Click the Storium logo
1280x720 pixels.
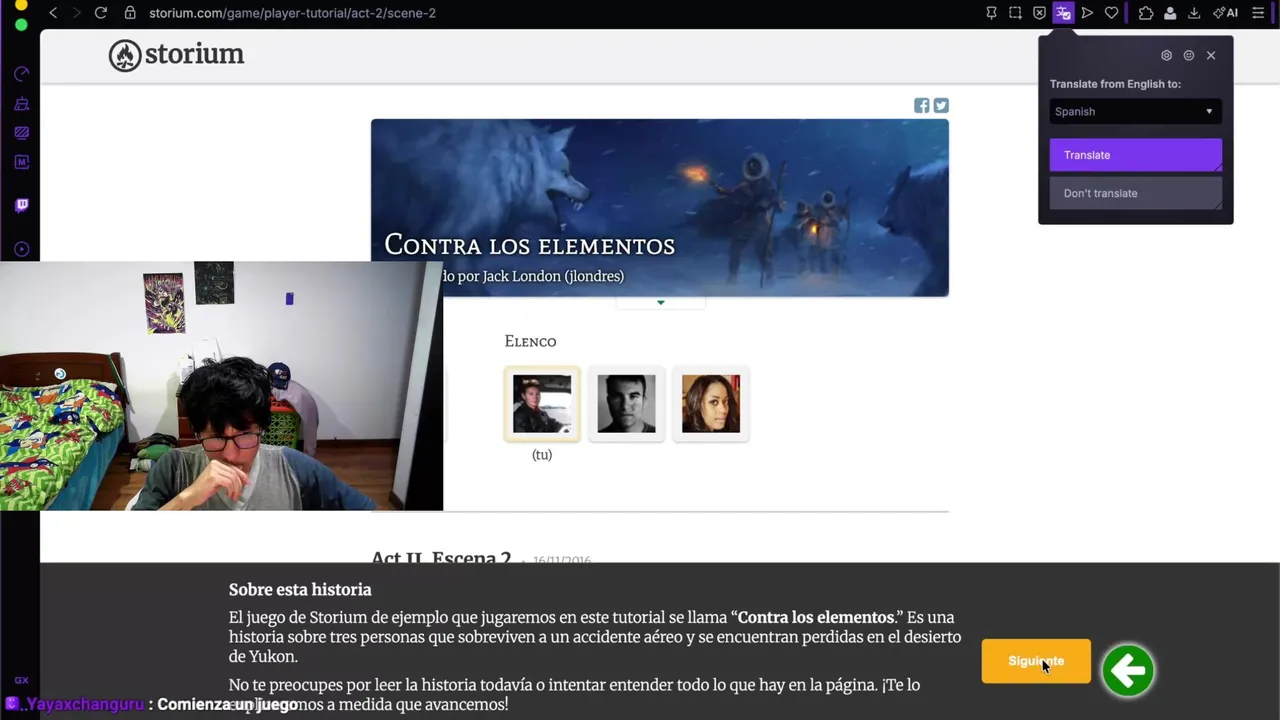176,55
